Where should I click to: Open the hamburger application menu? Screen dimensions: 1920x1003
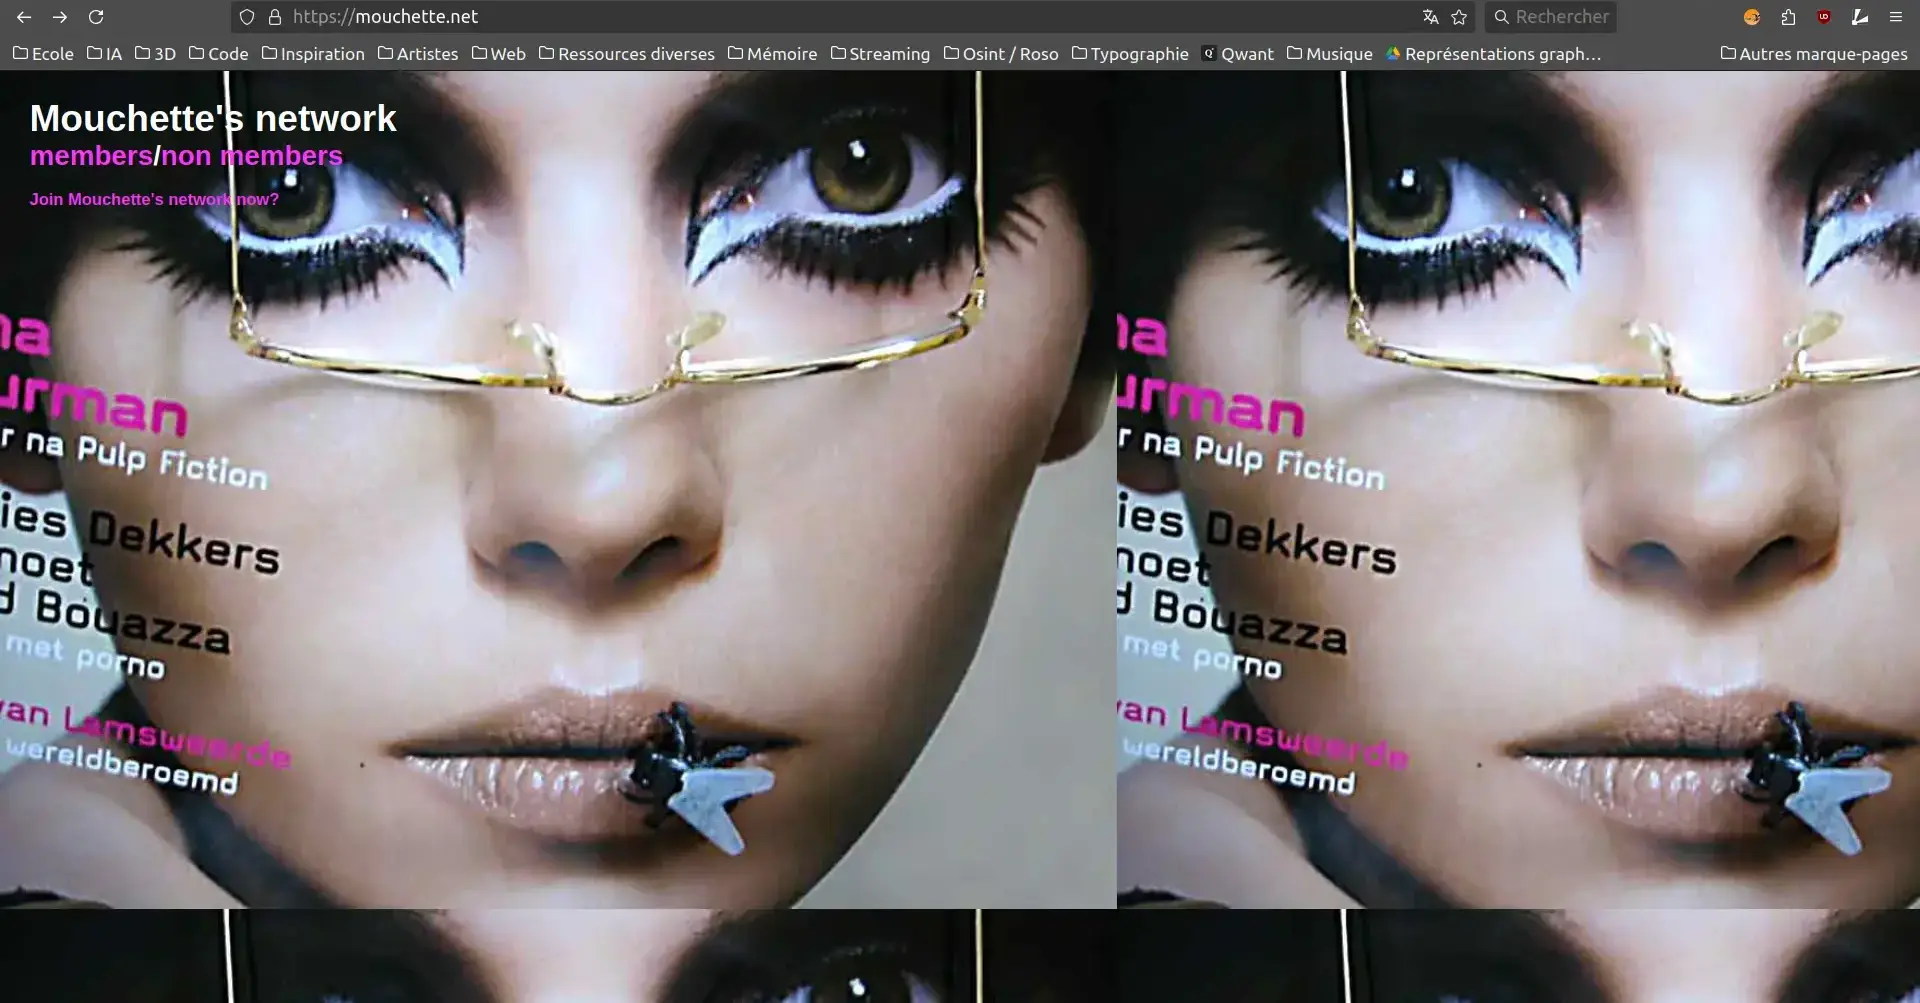coord(1895,17)
